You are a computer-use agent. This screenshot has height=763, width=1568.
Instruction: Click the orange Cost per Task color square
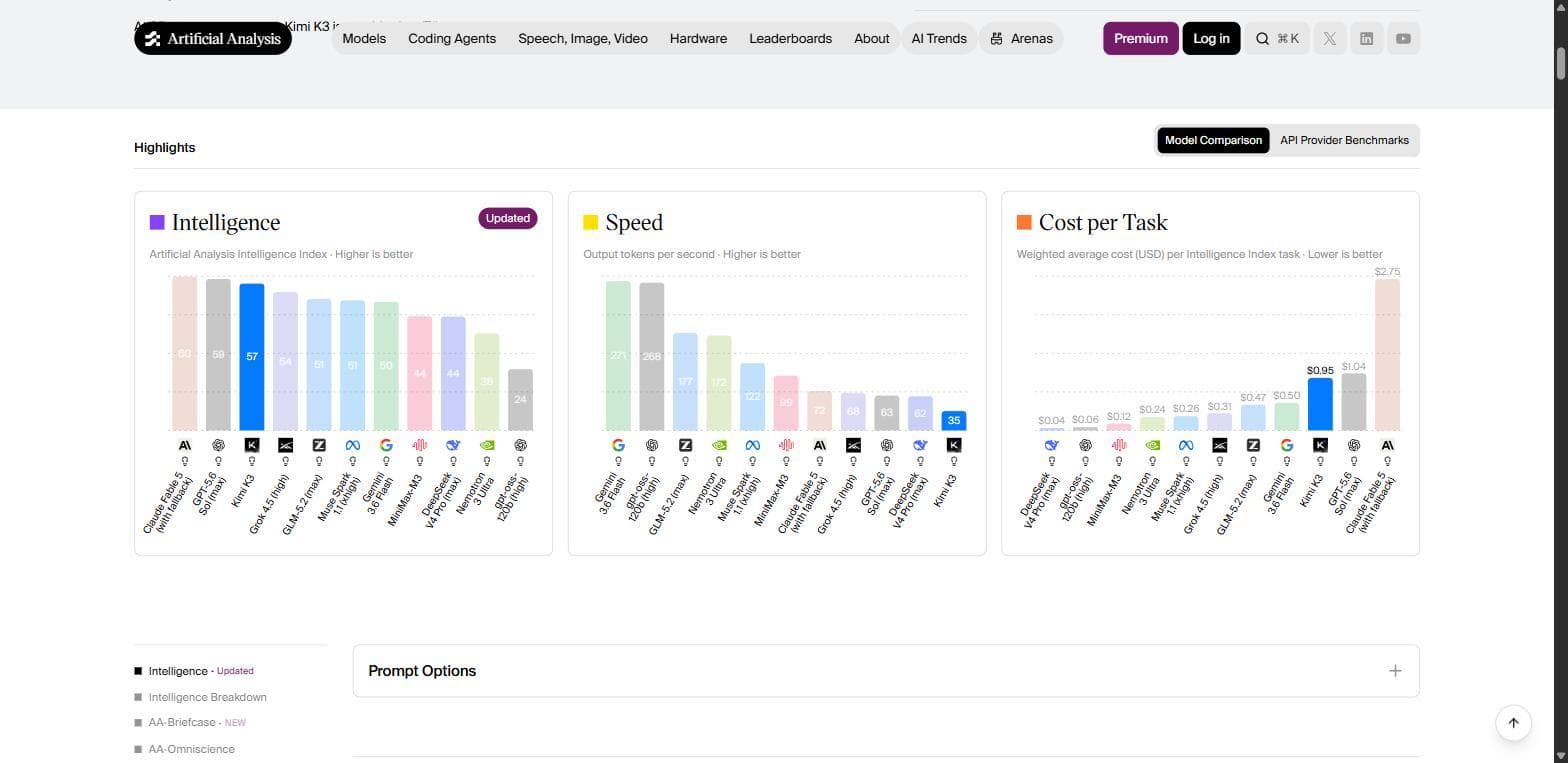pos(1024,222)
